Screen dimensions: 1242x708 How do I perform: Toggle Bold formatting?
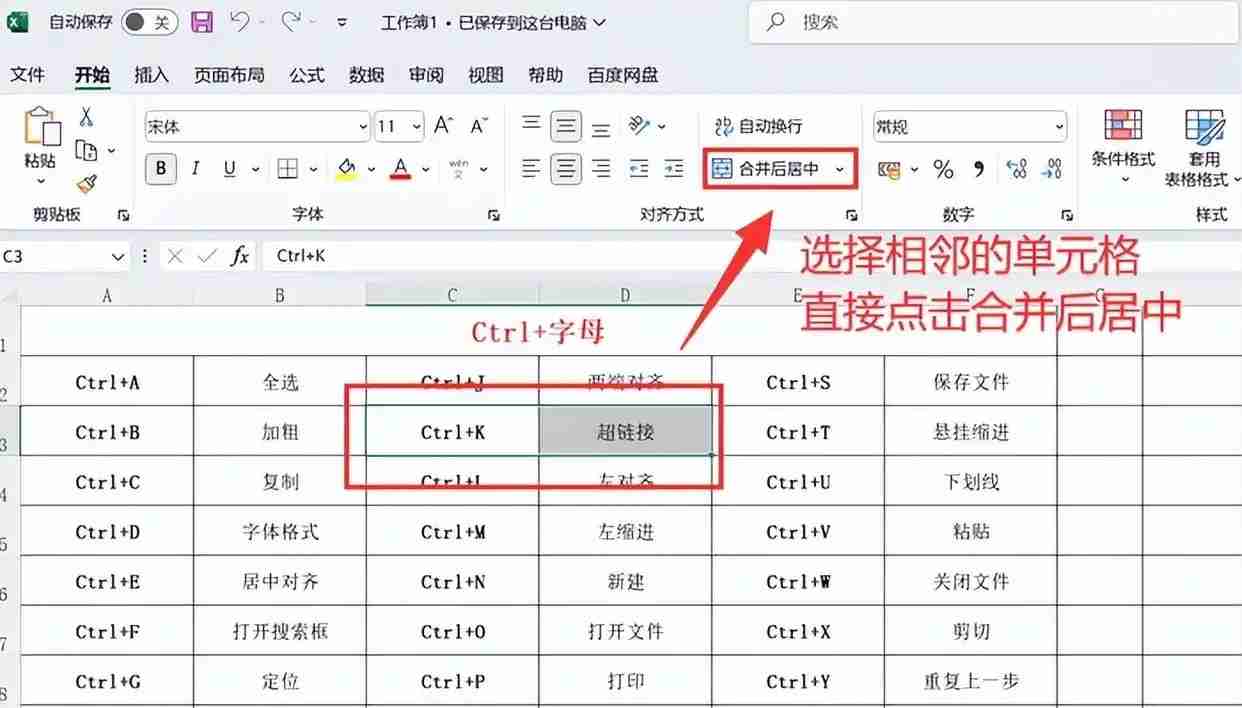tap(161, 169)
